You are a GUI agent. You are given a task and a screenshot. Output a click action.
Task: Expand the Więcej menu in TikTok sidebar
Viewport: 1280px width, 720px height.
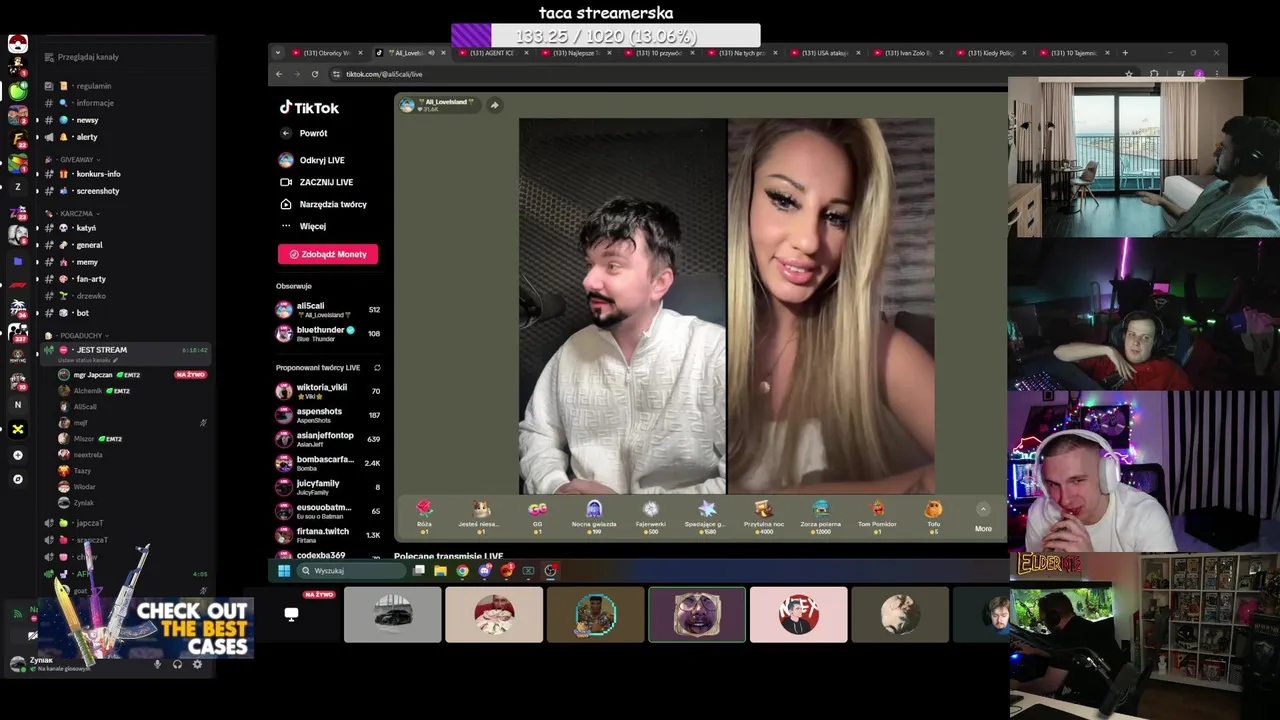tap(304, 226)
